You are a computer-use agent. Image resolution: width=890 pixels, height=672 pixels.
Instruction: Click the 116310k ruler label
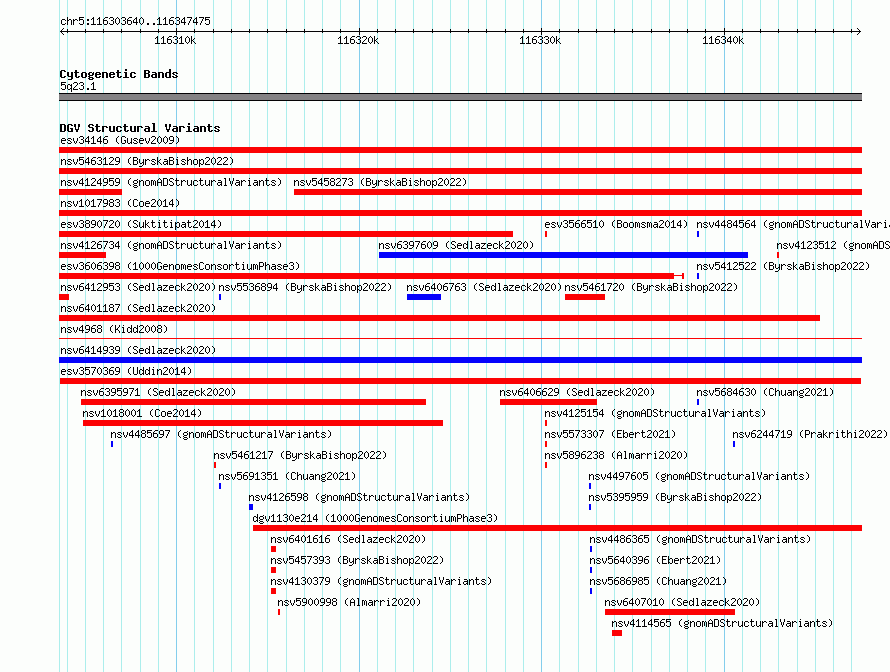point(175,40)
